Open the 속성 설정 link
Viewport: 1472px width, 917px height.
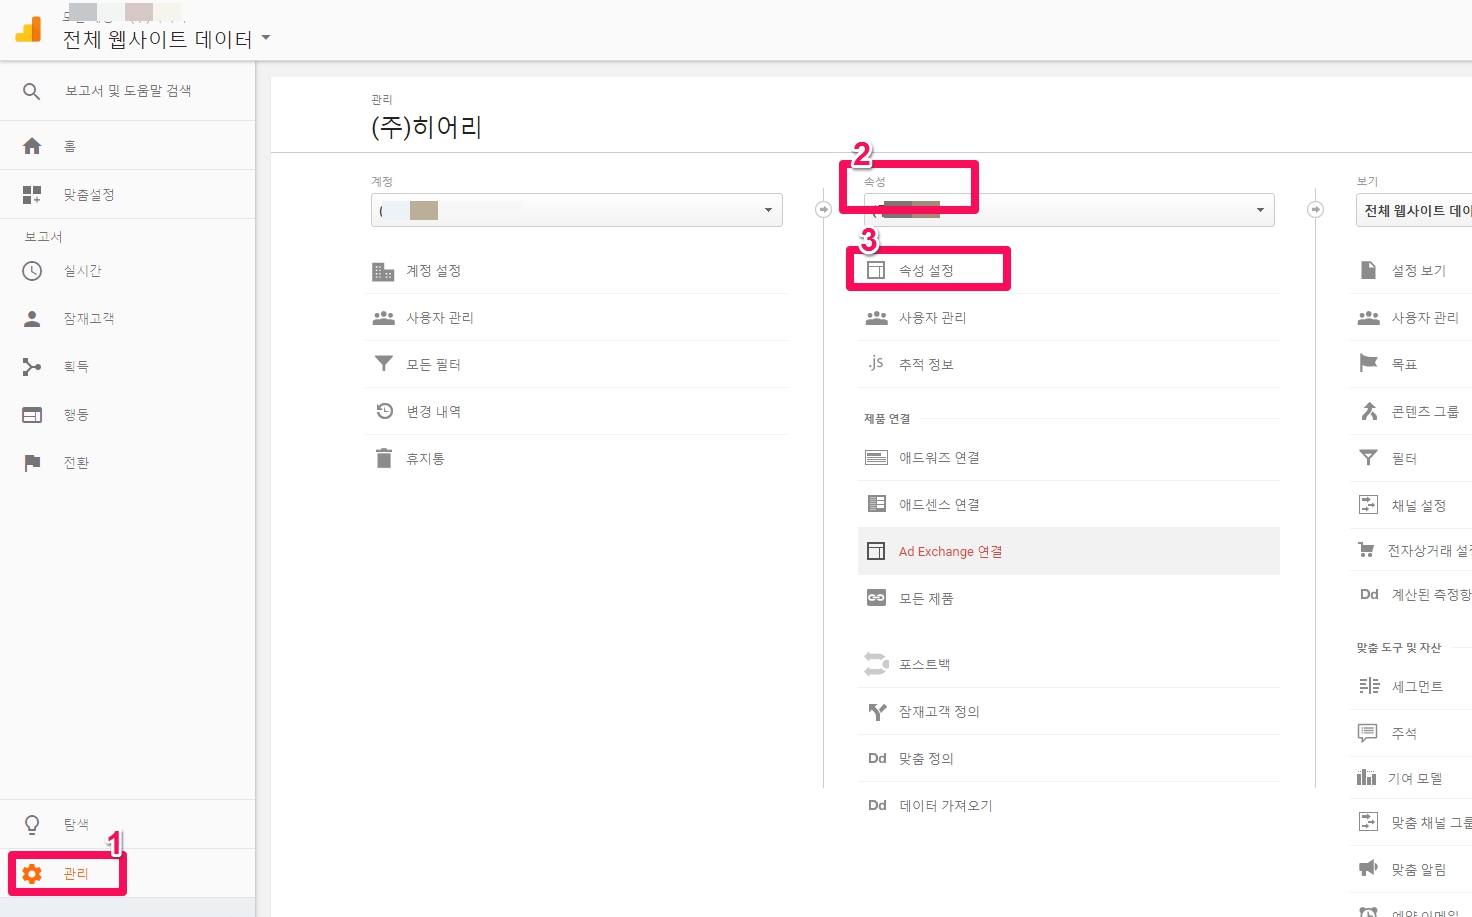coord(926,271)
